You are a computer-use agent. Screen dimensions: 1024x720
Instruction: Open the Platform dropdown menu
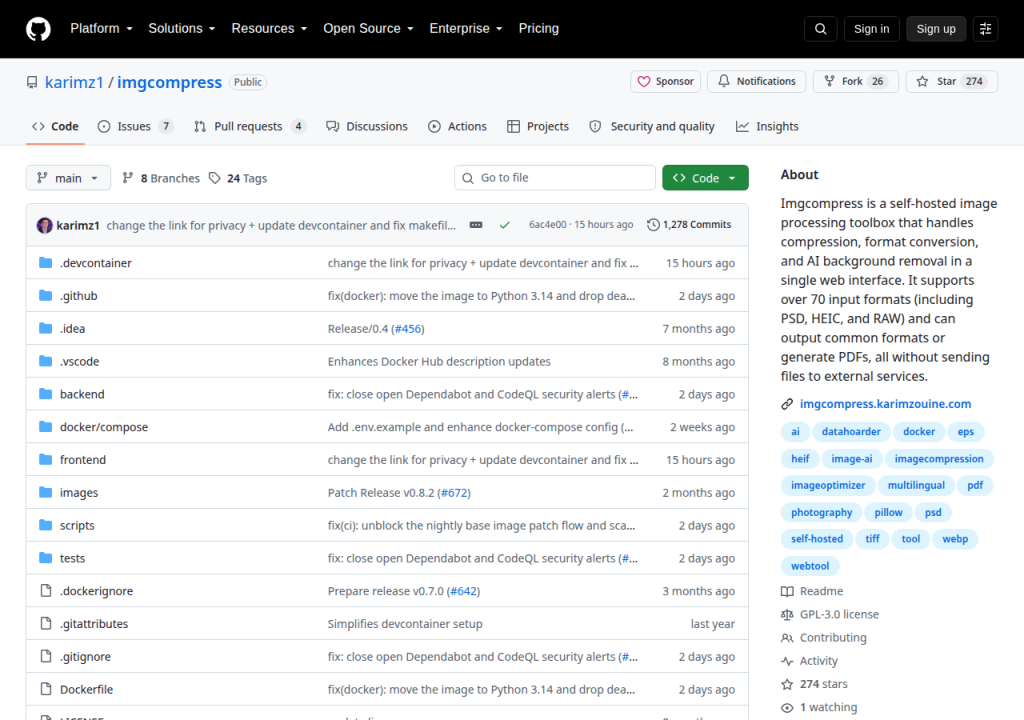pyautogui.click(x=101, y=29)
